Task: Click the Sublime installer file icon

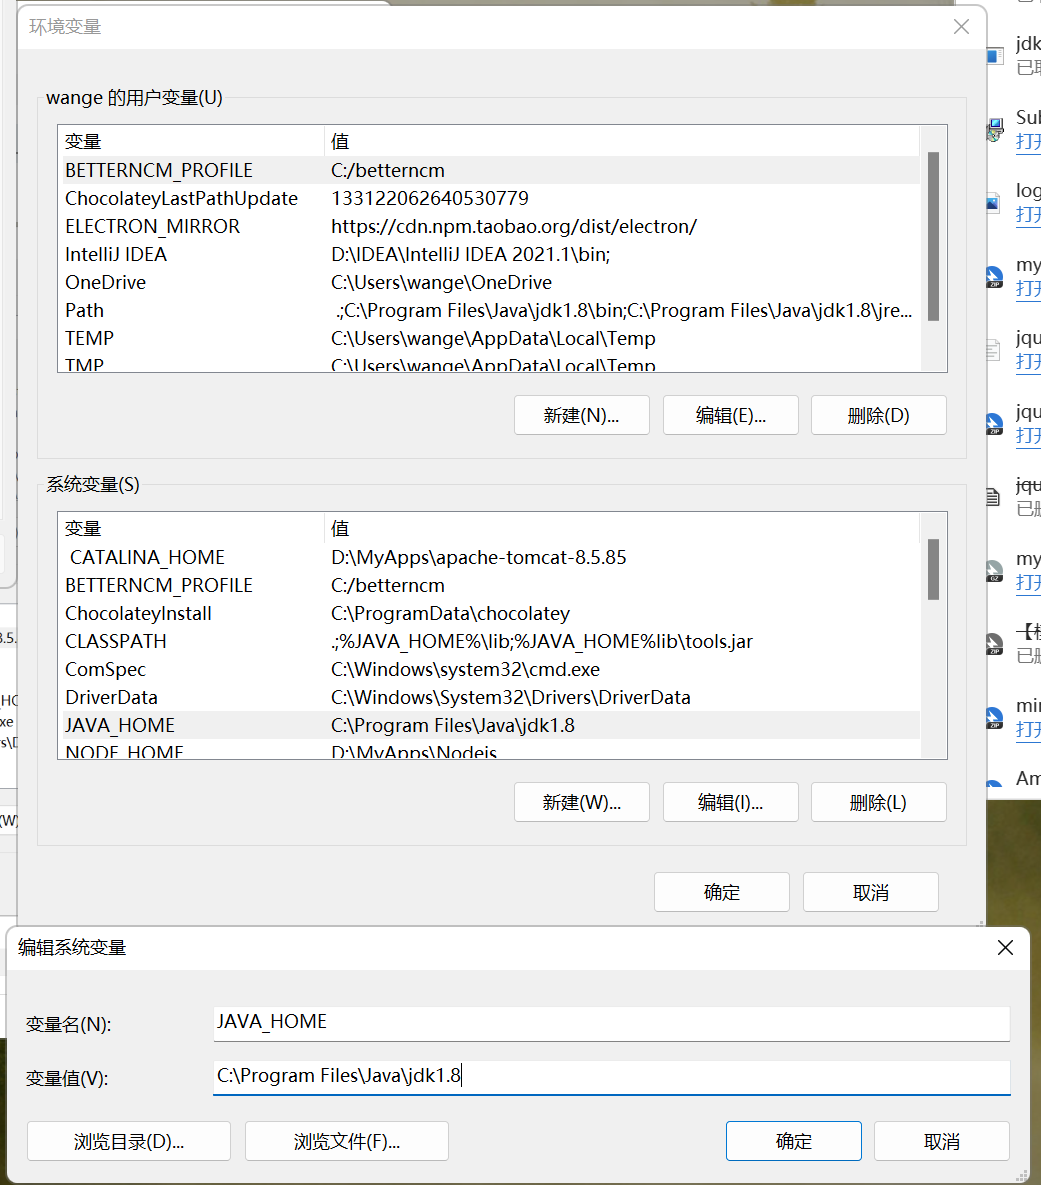Action: click(994, 130)
